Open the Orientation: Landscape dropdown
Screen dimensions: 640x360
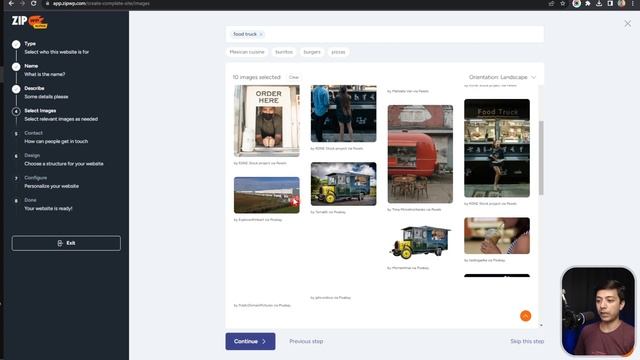[502, 77]
